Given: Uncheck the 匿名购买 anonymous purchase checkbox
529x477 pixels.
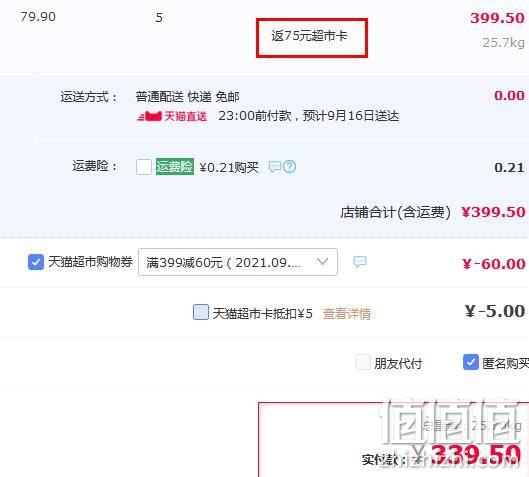Looking at the screenshot, I should 471,362.
